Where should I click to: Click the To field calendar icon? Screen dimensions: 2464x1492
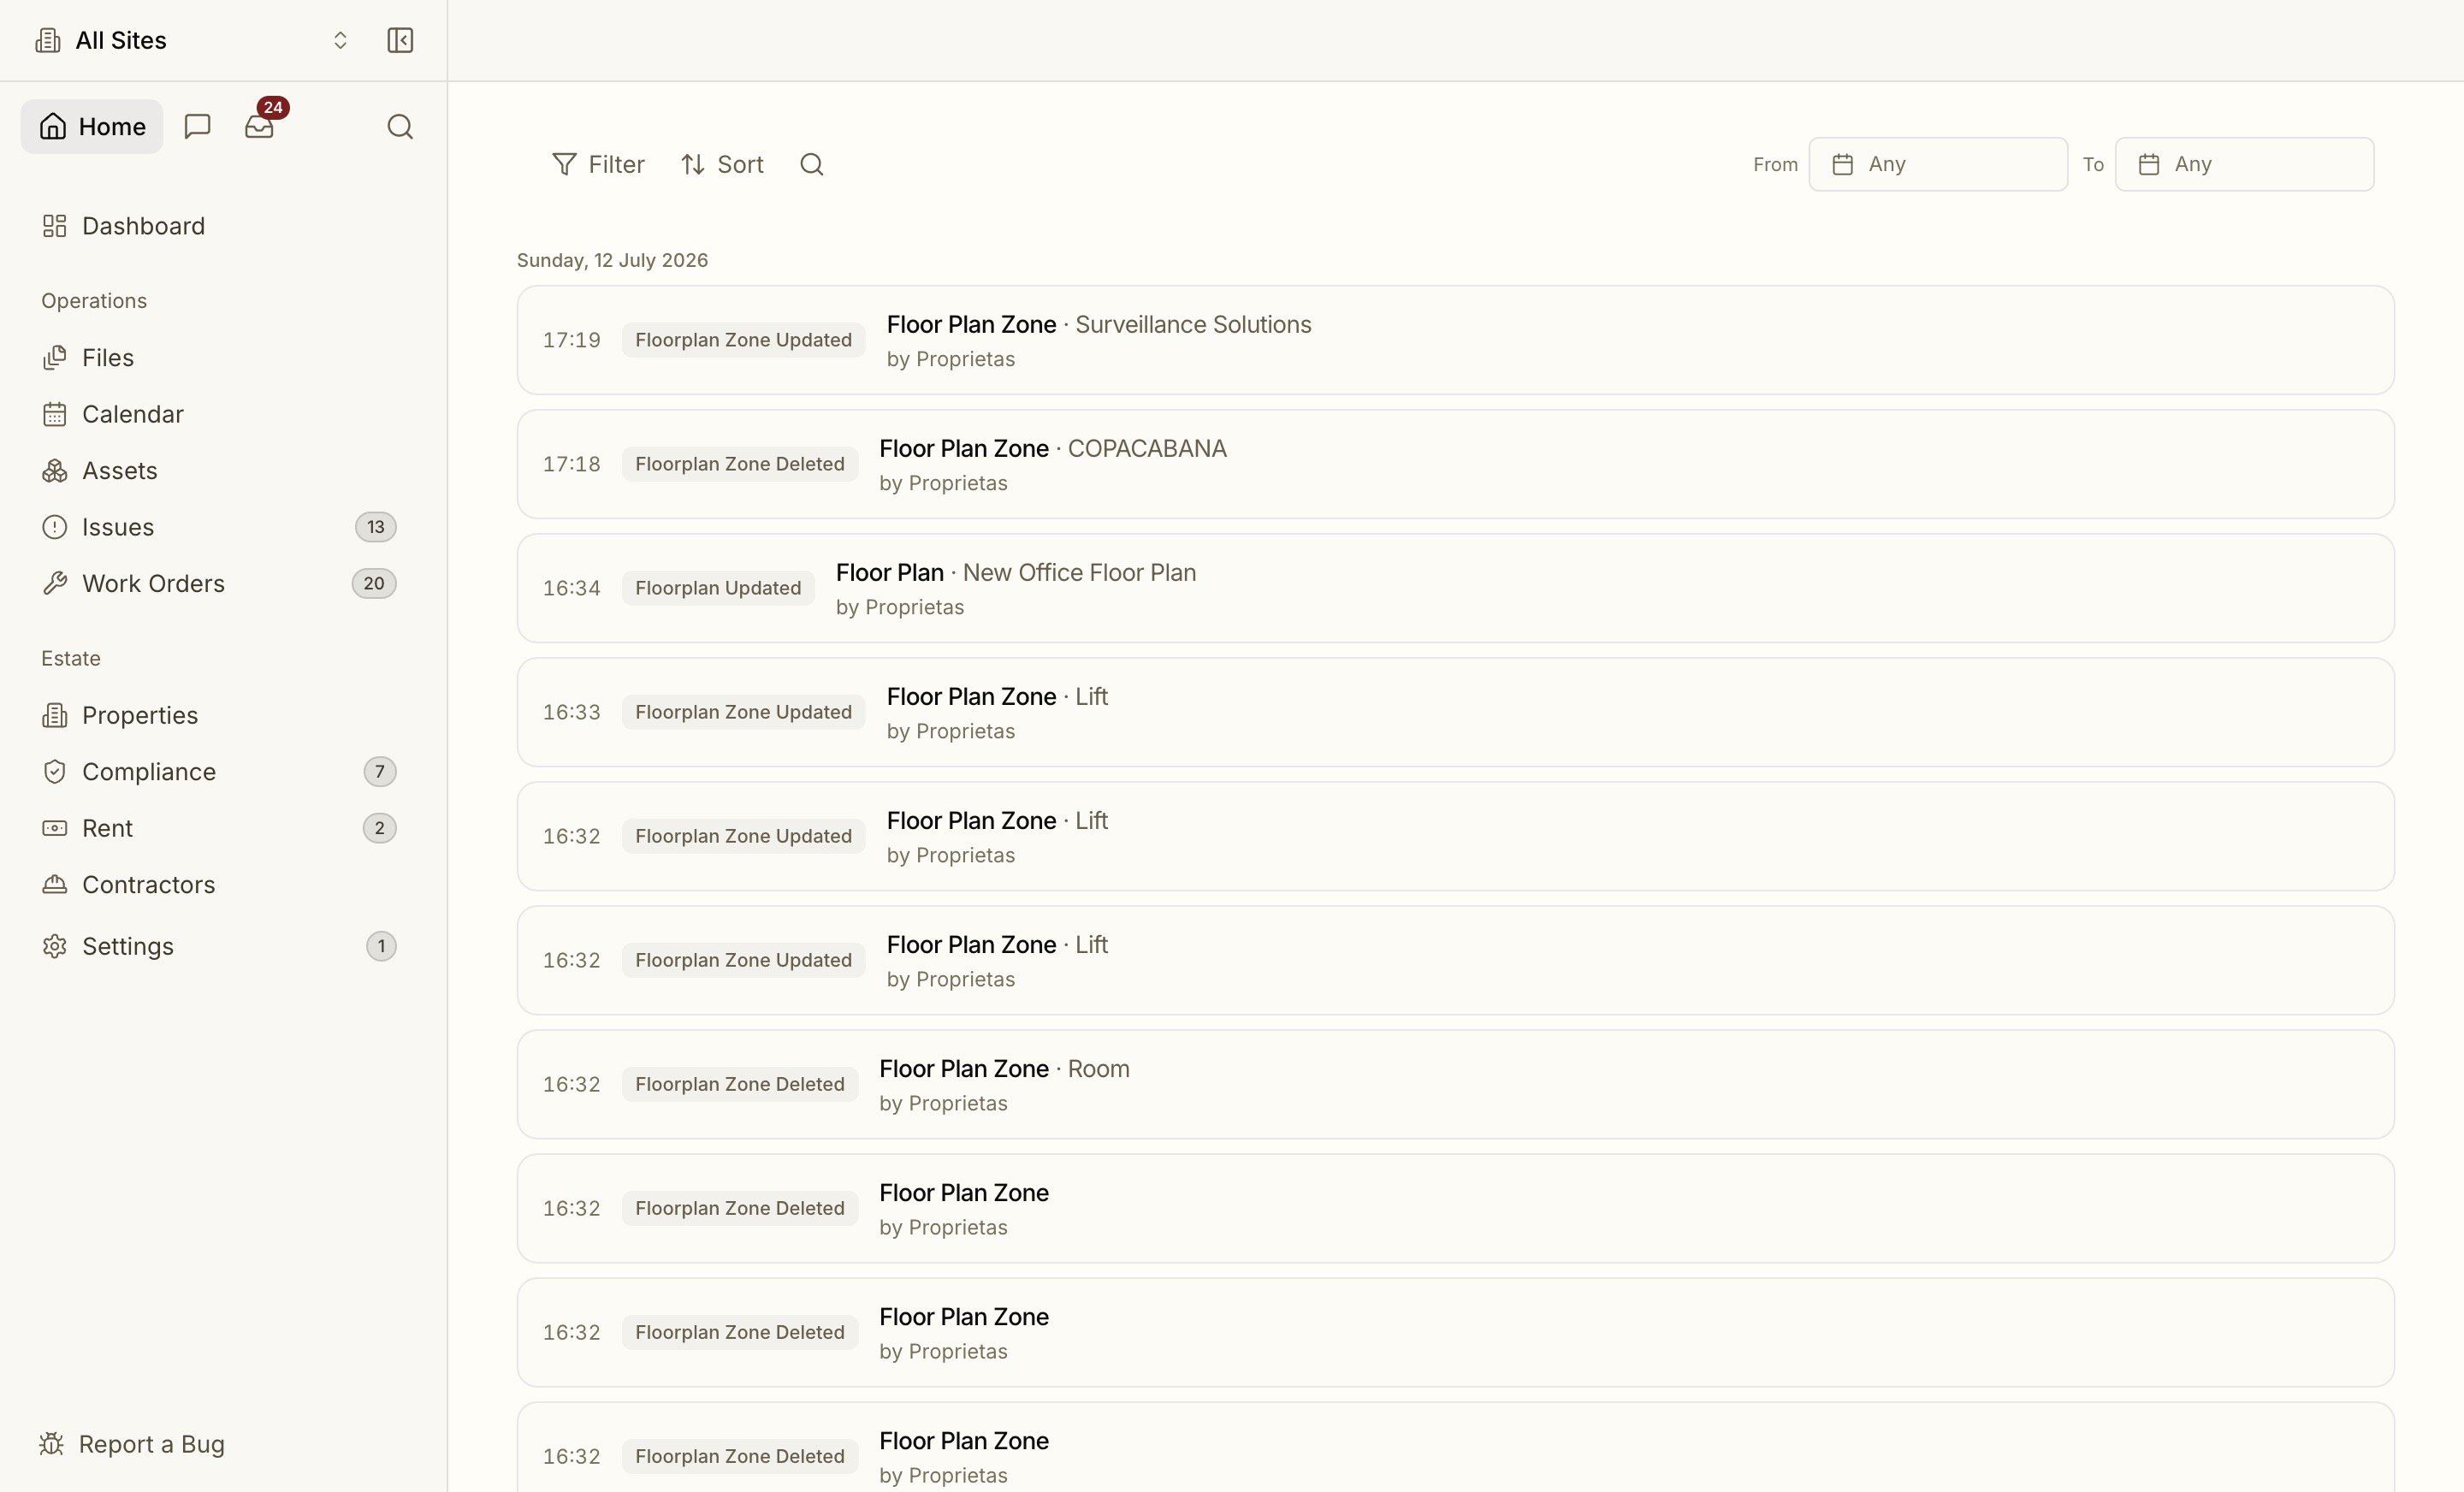(2148, 164)
